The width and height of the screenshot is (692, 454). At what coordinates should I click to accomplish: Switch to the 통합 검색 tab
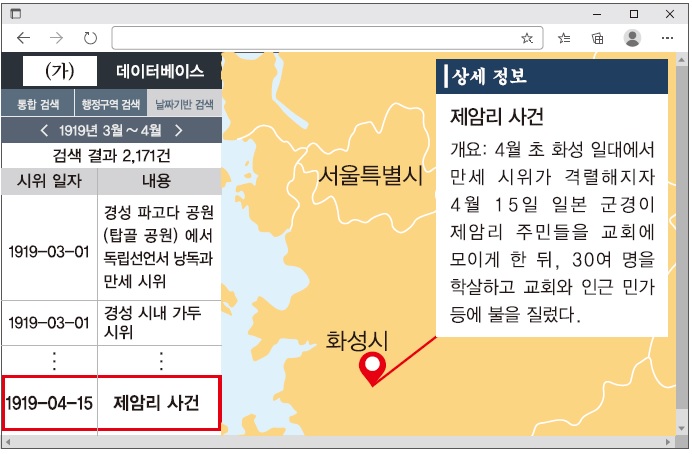click(37, 104)
